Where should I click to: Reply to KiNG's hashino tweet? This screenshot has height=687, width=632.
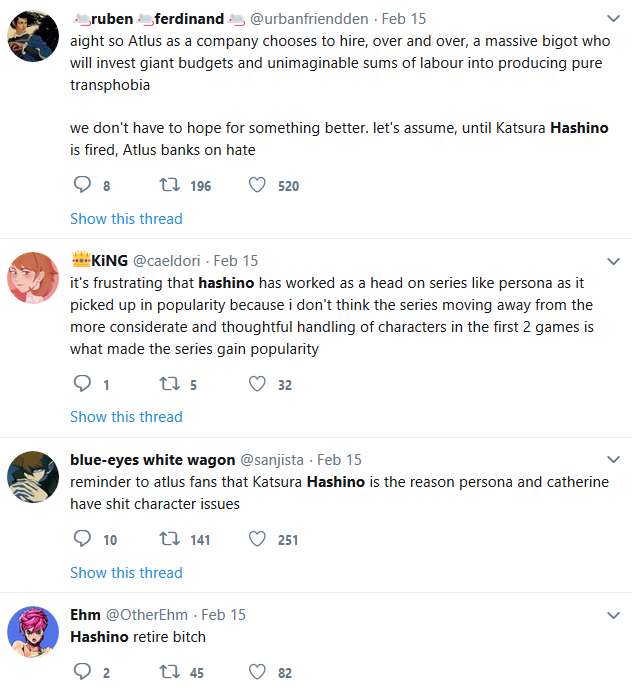click(83, 383)
